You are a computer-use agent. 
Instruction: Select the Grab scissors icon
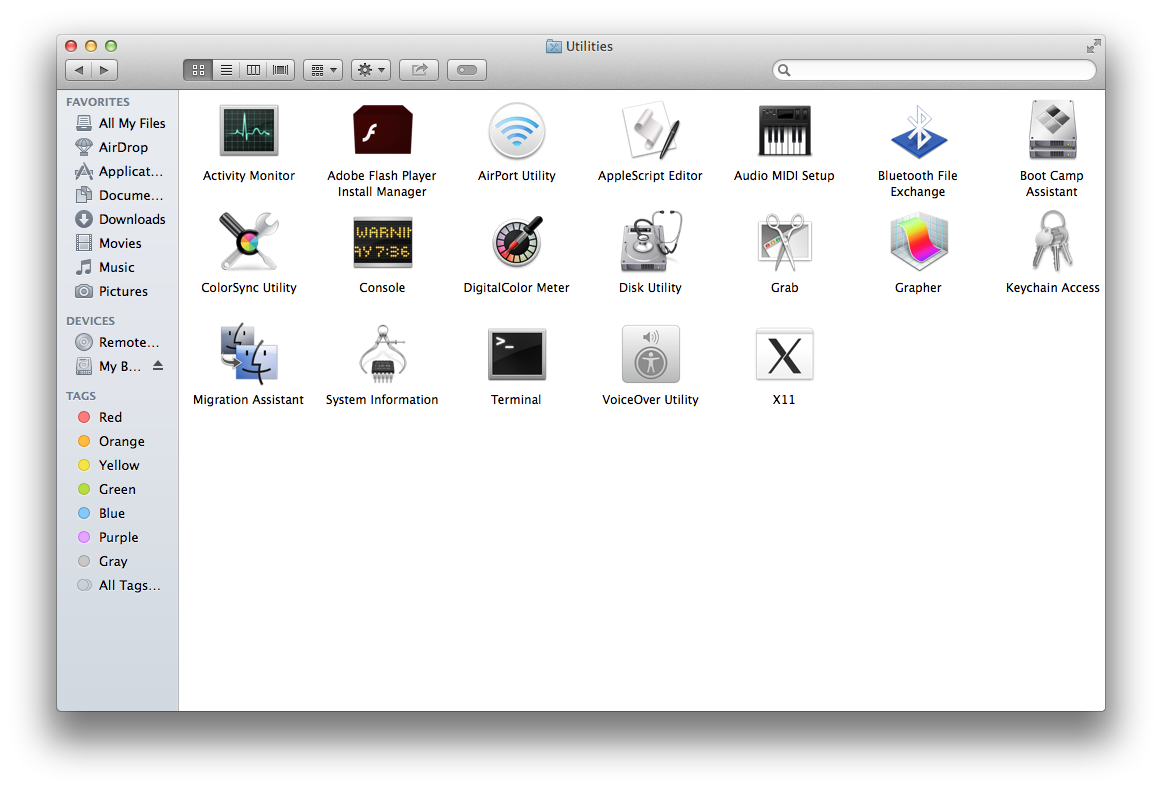tap(784, 242)
